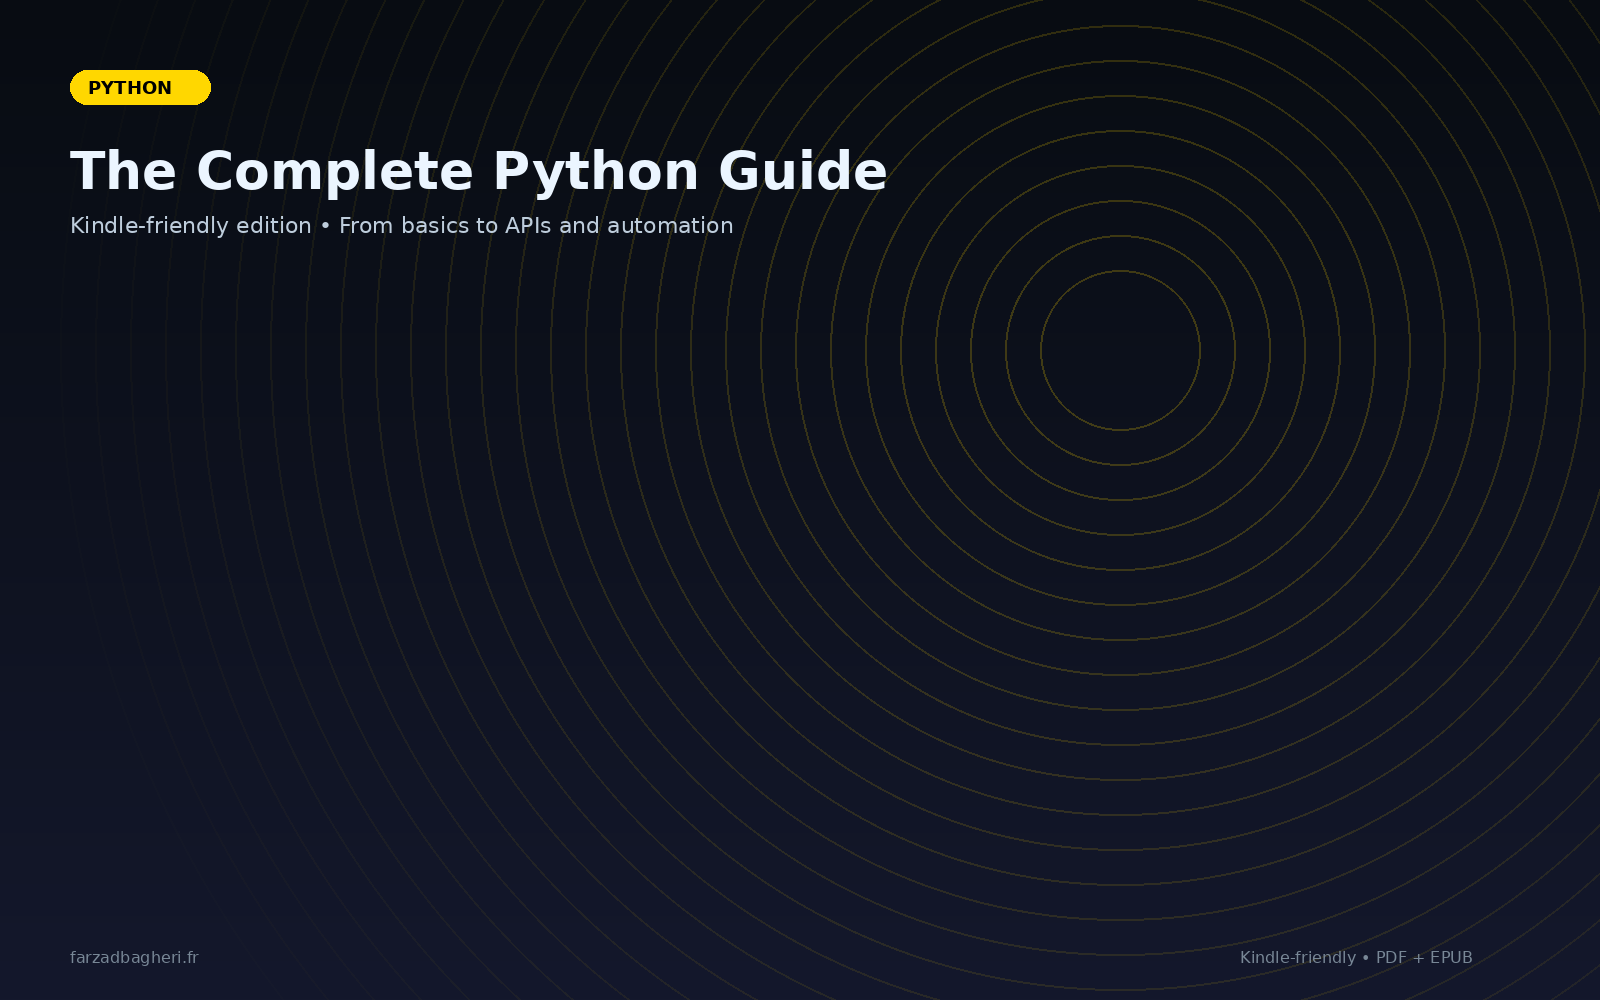Click the word "Complete" in the title
The image size is (1600, 1000).
click(x=334, y=171)
